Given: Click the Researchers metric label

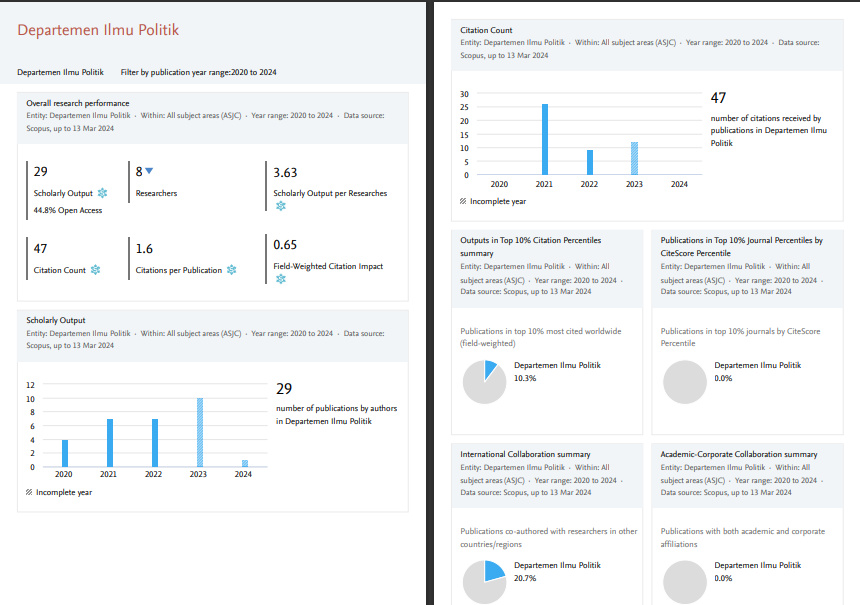Looking at the screenshot, I should pos(156,193).
